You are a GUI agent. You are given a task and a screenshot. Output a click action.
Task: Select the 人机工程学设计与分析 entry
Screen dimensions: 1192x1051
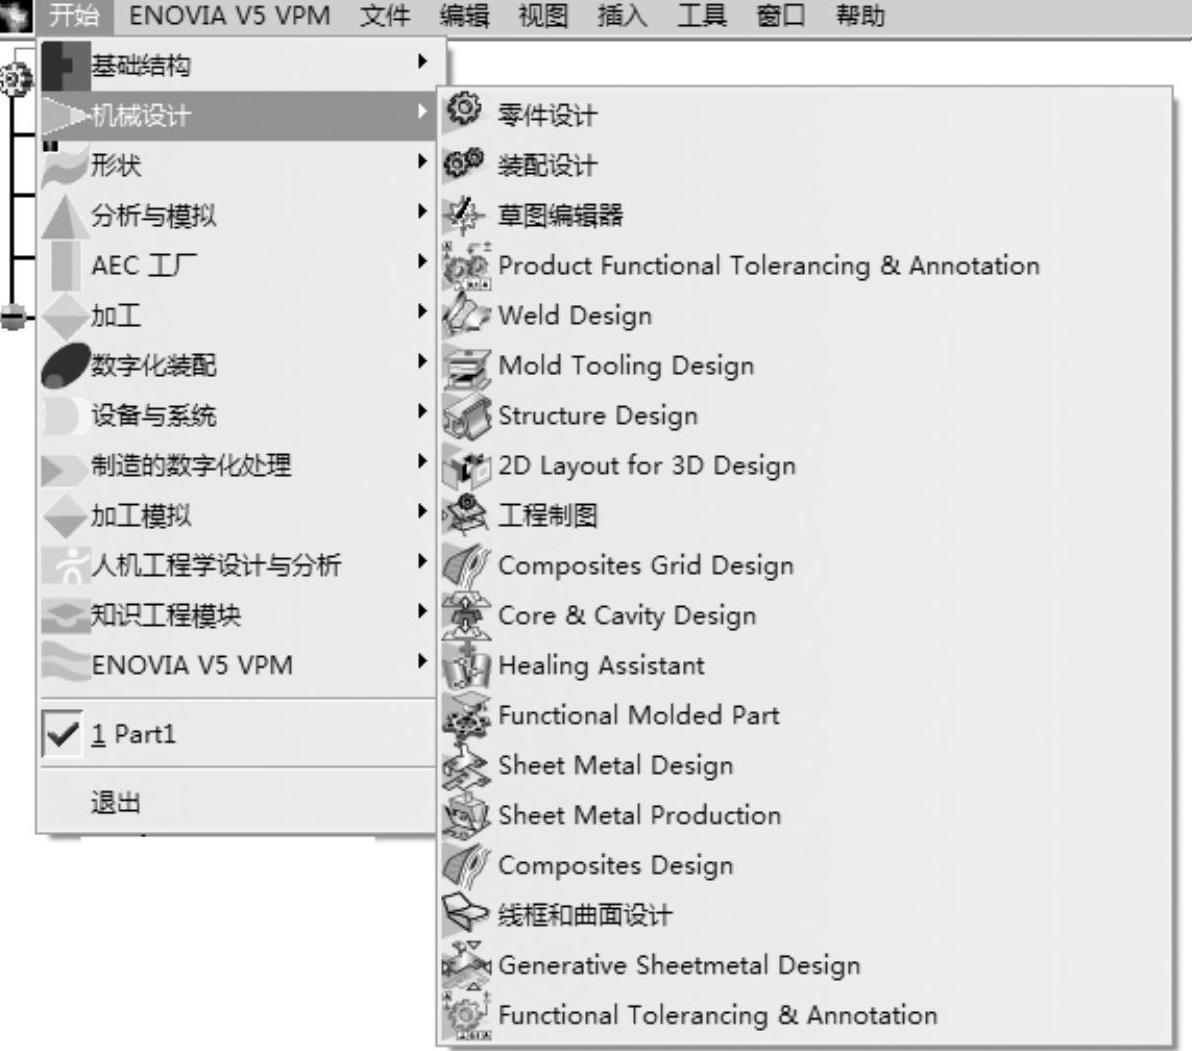pos(237,565)
